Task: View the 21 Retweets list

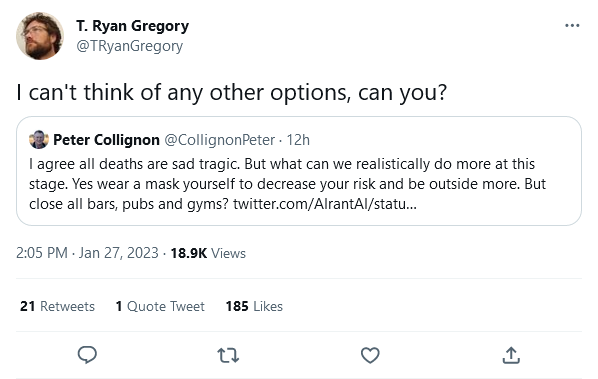Action: tap(57, 306)
